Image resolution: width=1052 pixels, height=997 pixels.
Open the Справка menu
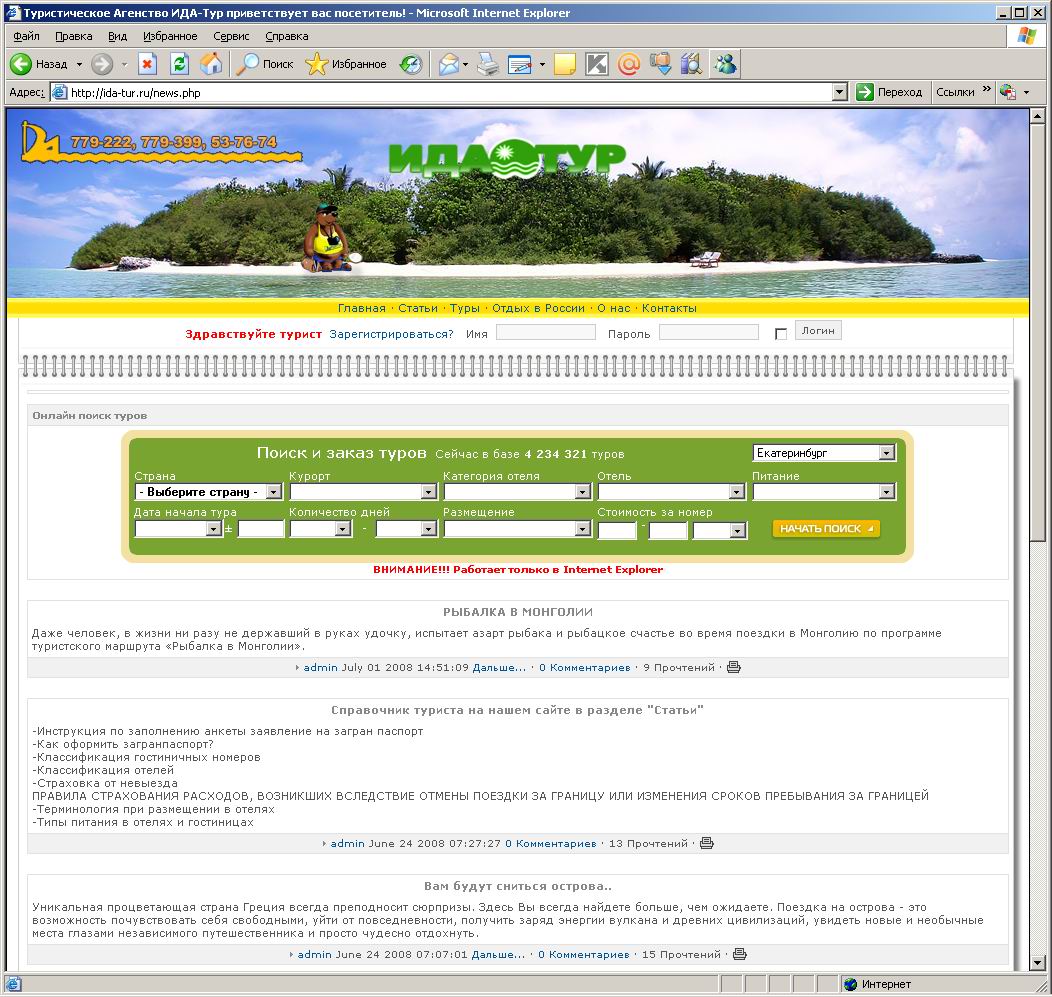tap(286, 36)
